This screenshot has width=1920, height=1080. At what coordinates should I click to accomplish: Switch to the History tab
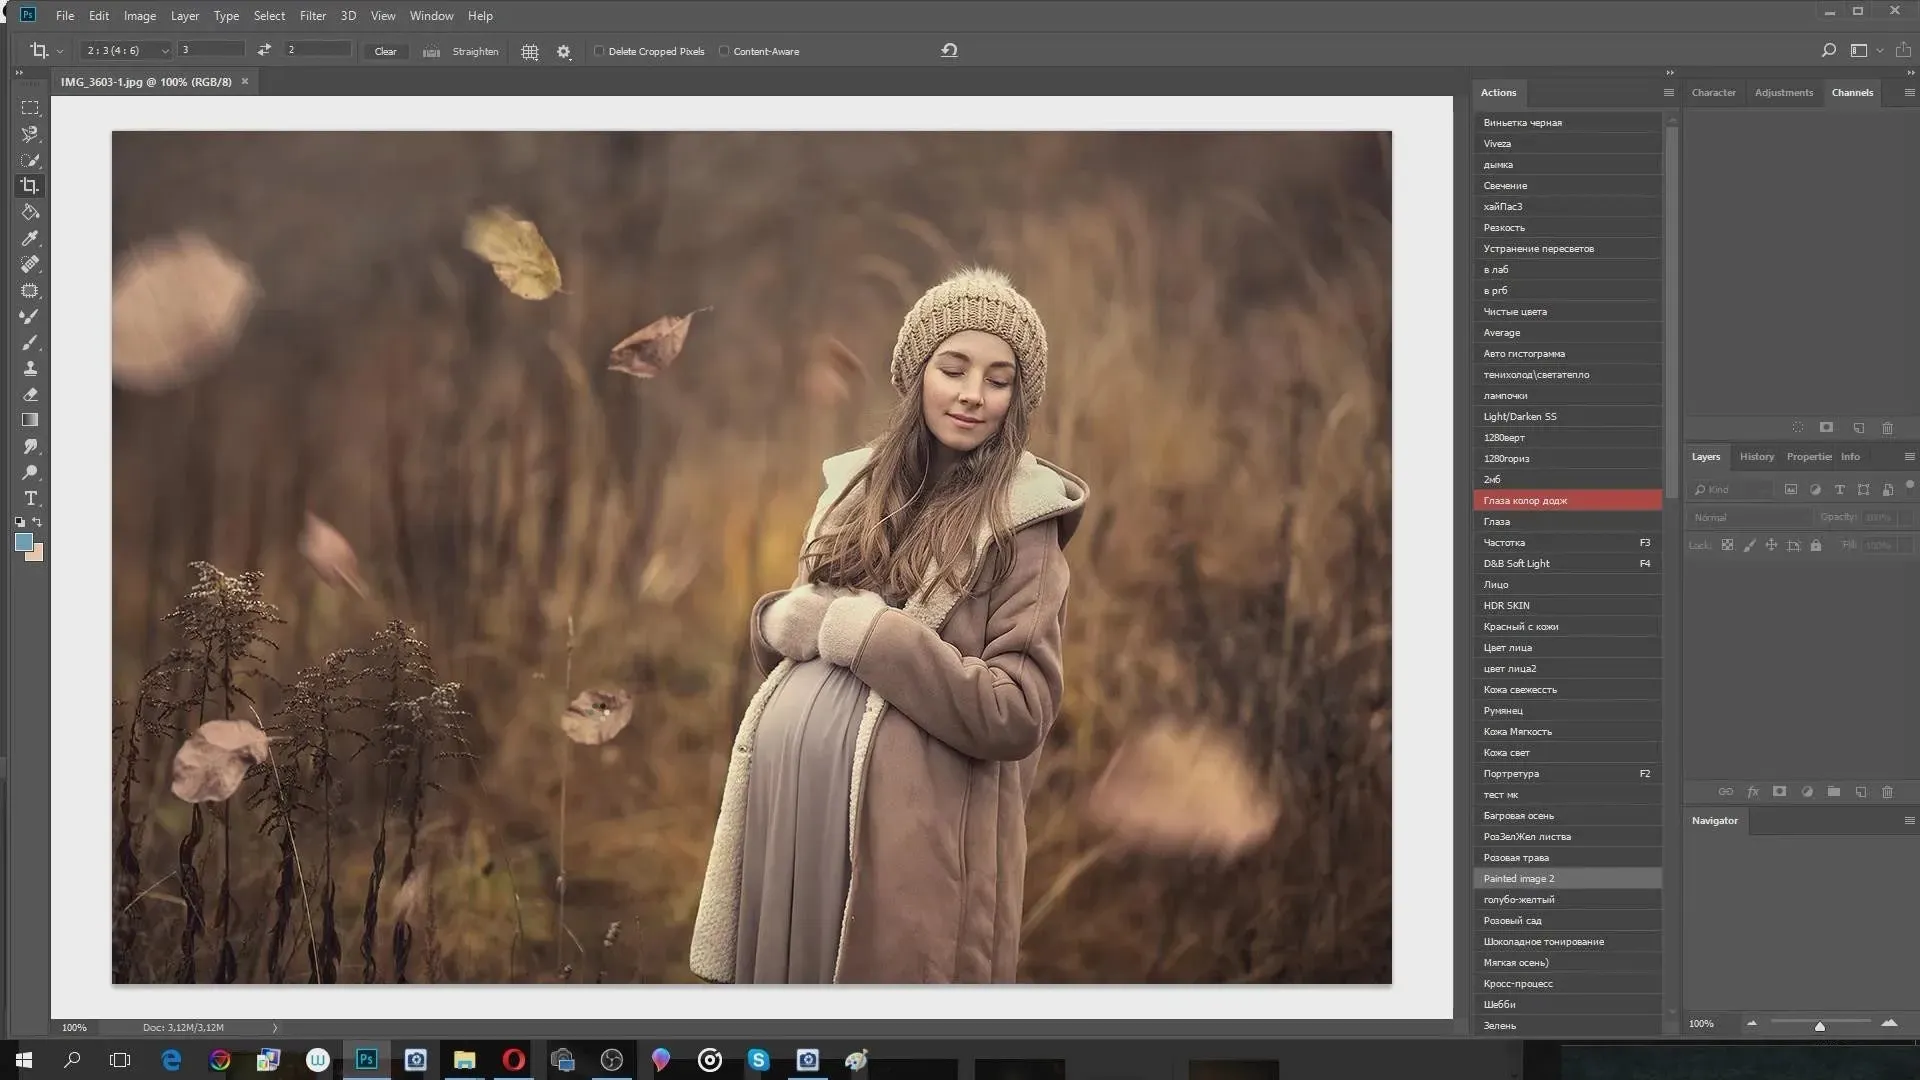point(1756,457)
